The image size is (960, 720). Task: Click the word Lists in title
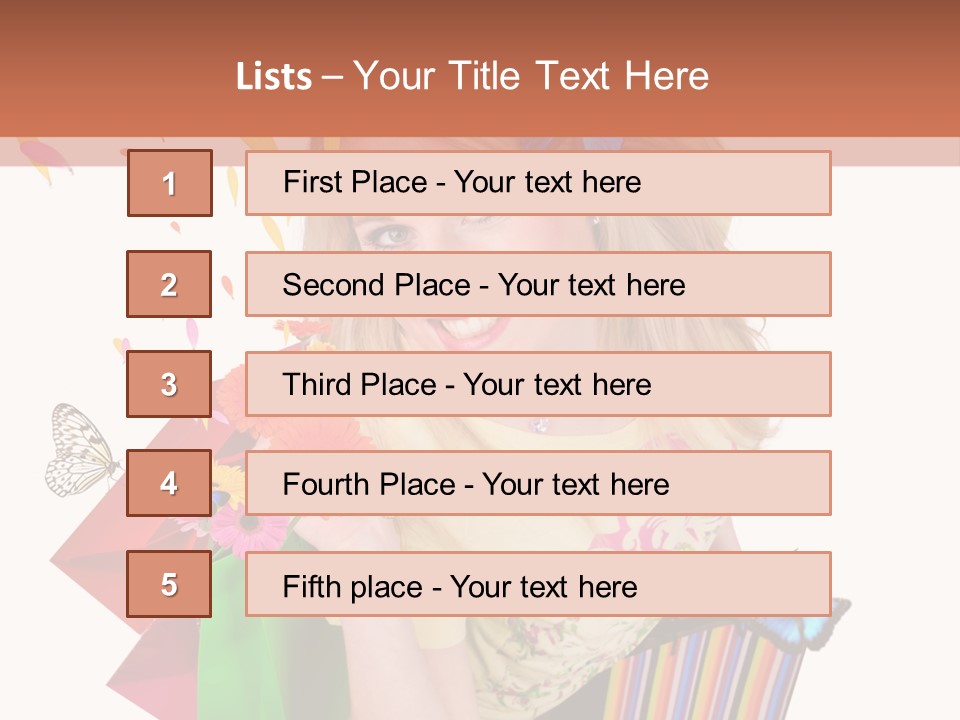tap(274, 77)
